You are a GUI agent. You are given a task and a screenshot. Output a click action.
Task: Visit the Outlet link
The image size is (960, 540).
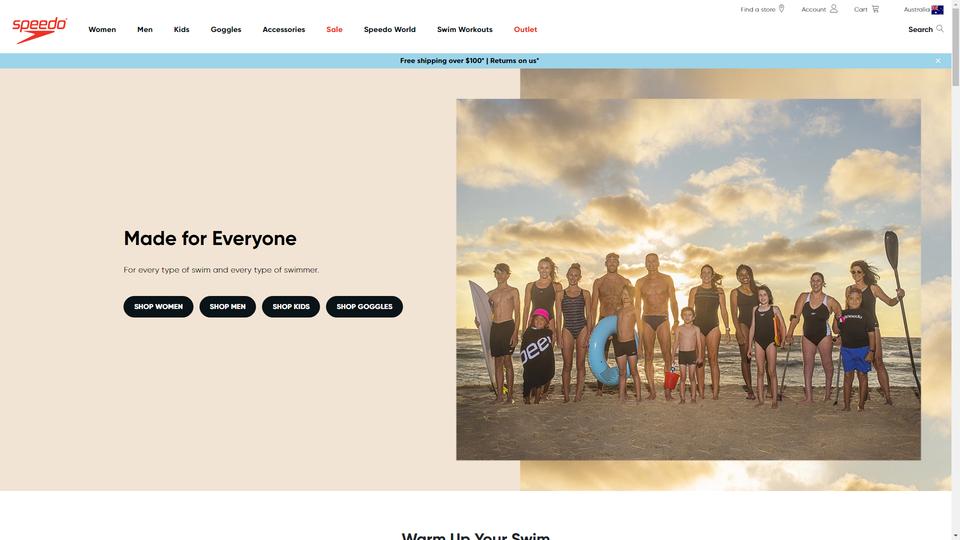pyautogui.click(x=525, y=29)
